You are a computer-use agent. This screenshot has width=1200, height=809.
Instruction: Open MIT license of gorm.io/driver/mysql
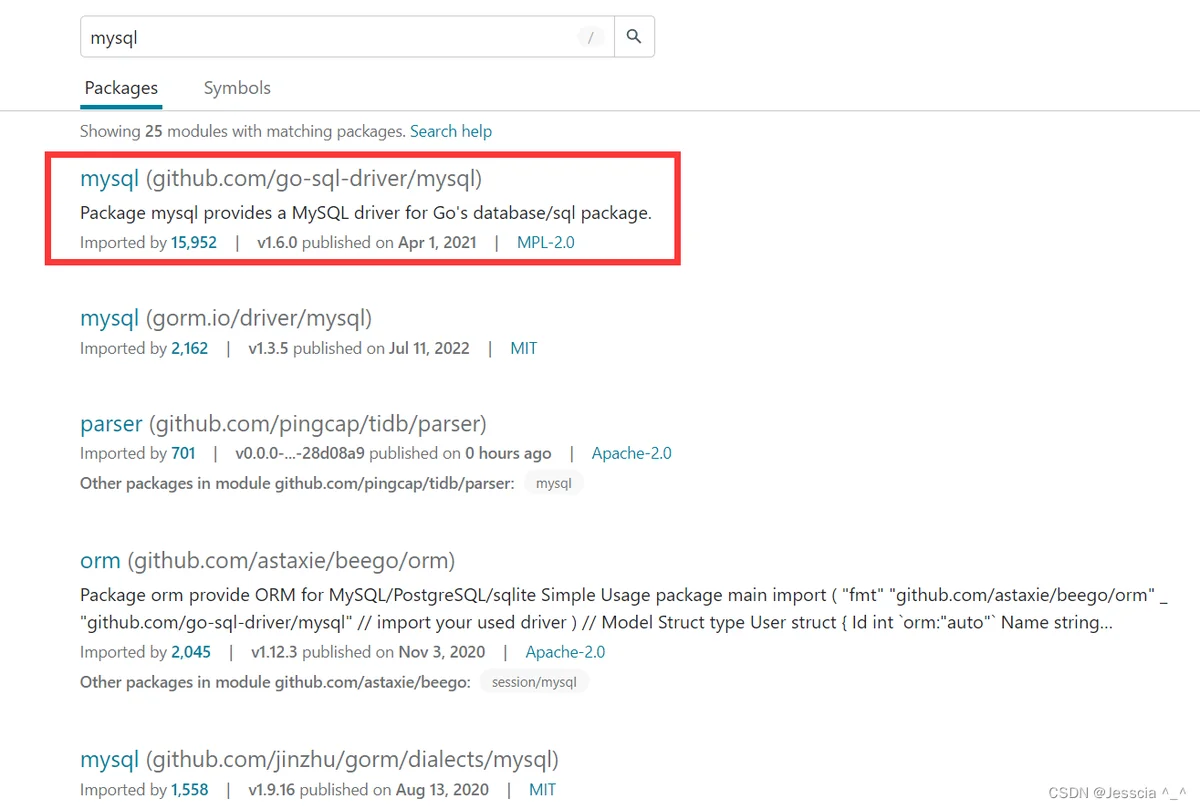click(524, 348)
